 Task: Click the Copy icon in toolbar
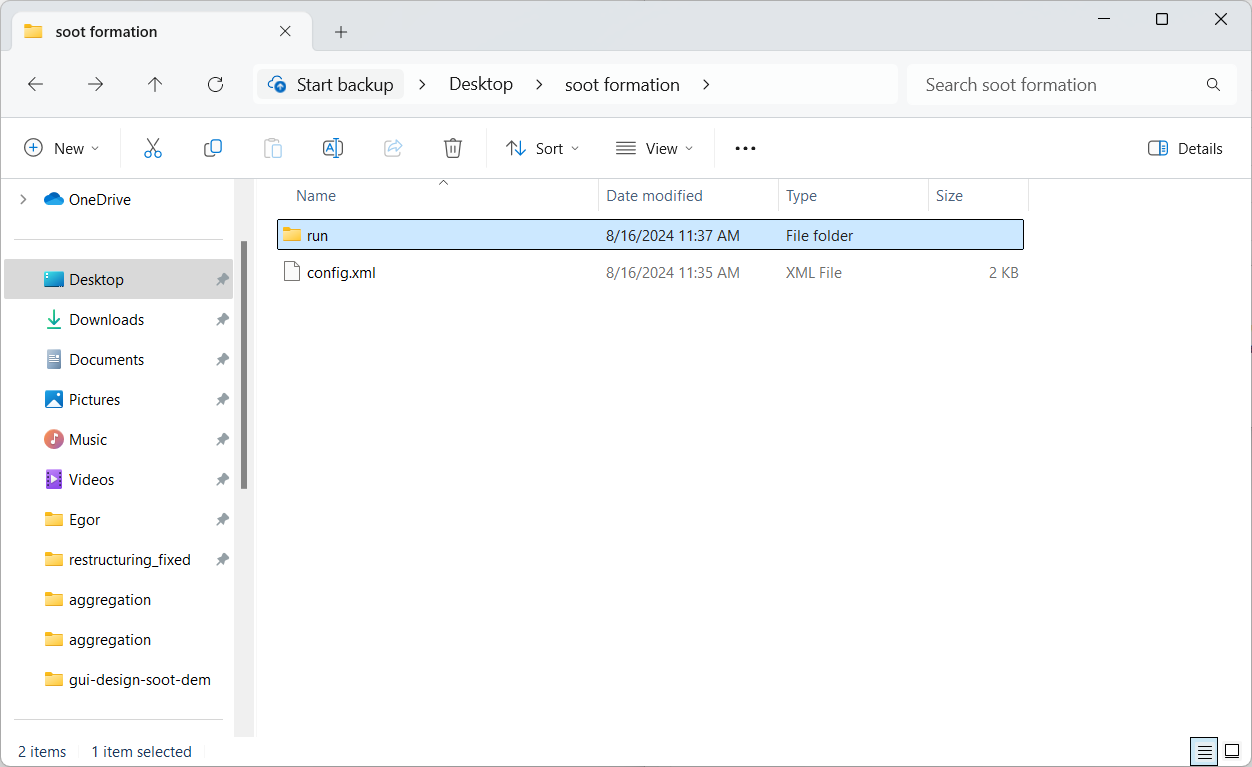coord(213,148)
